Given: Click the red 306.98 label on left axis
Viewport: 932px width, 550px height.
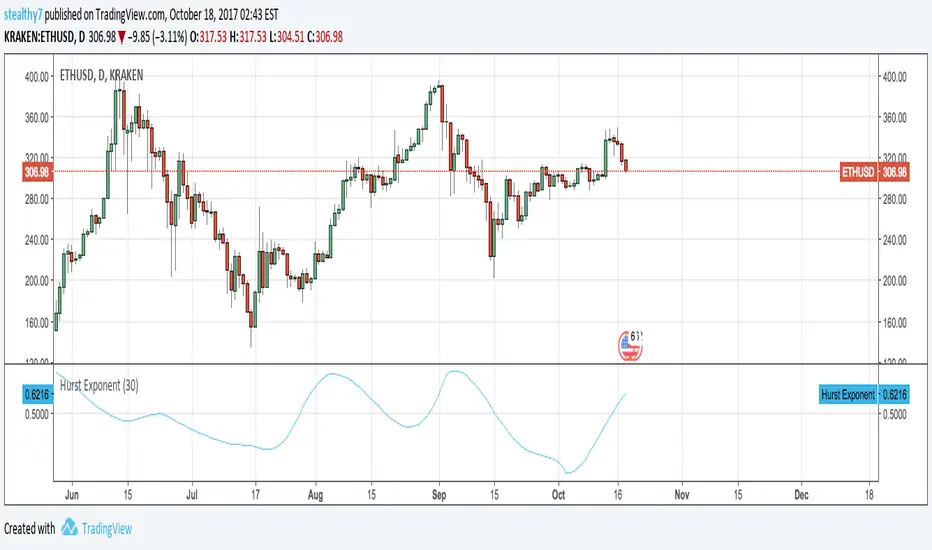Looking at the screenshot, I should click(36, 172).
